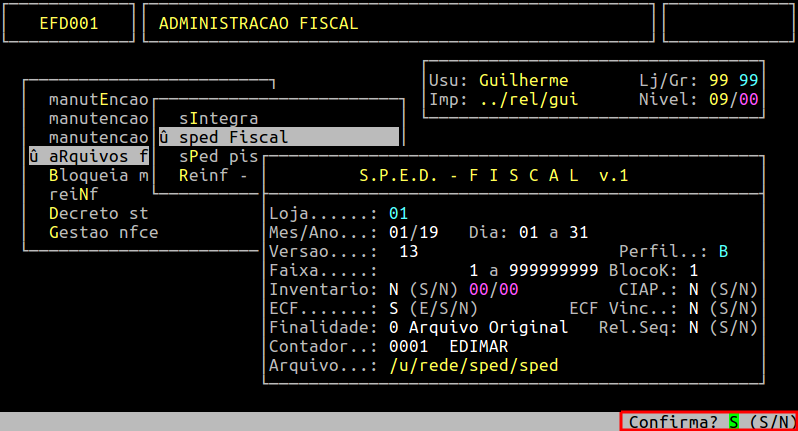Choose the Gestao nfce menu entry
Screen dimensions: 798x431
point(103,232)
